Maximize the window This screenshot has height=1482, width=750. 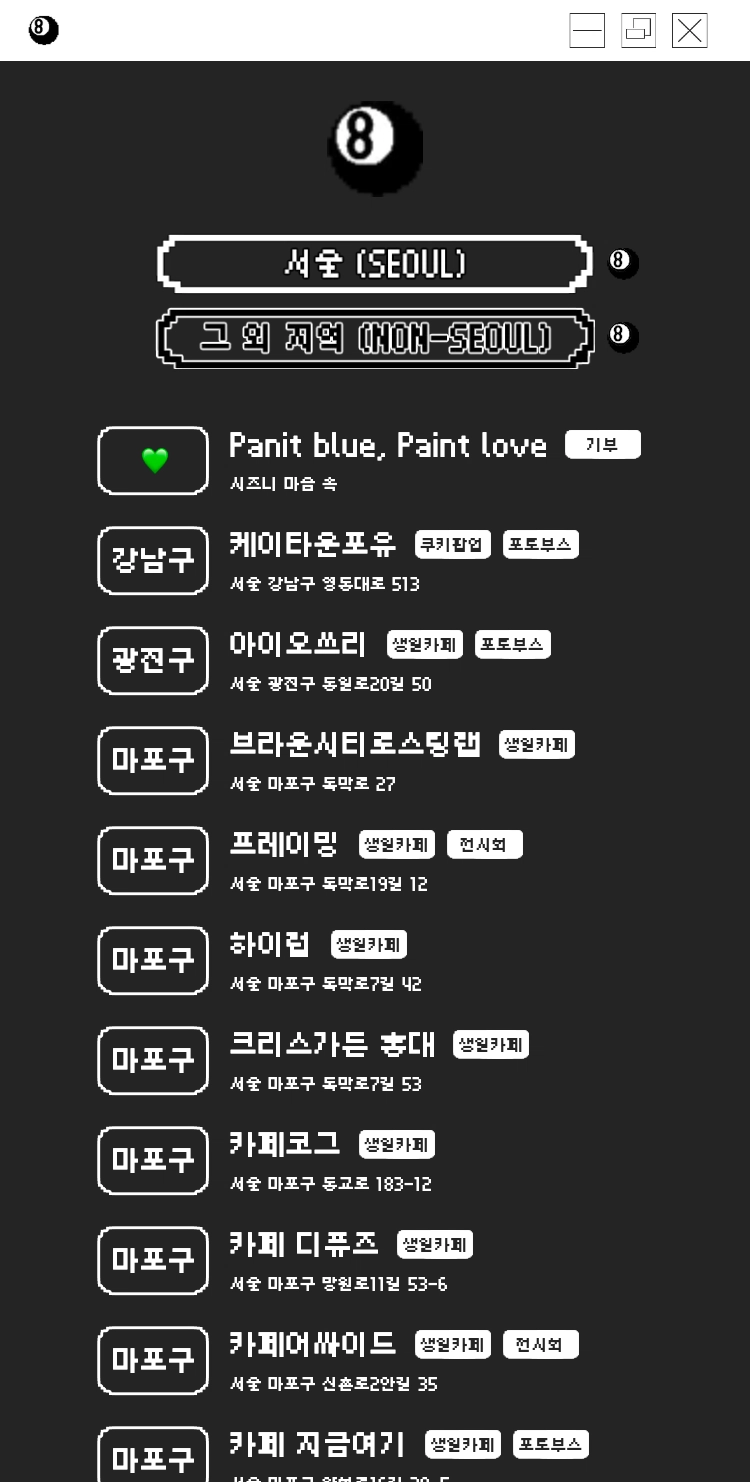tap(638, 31)
